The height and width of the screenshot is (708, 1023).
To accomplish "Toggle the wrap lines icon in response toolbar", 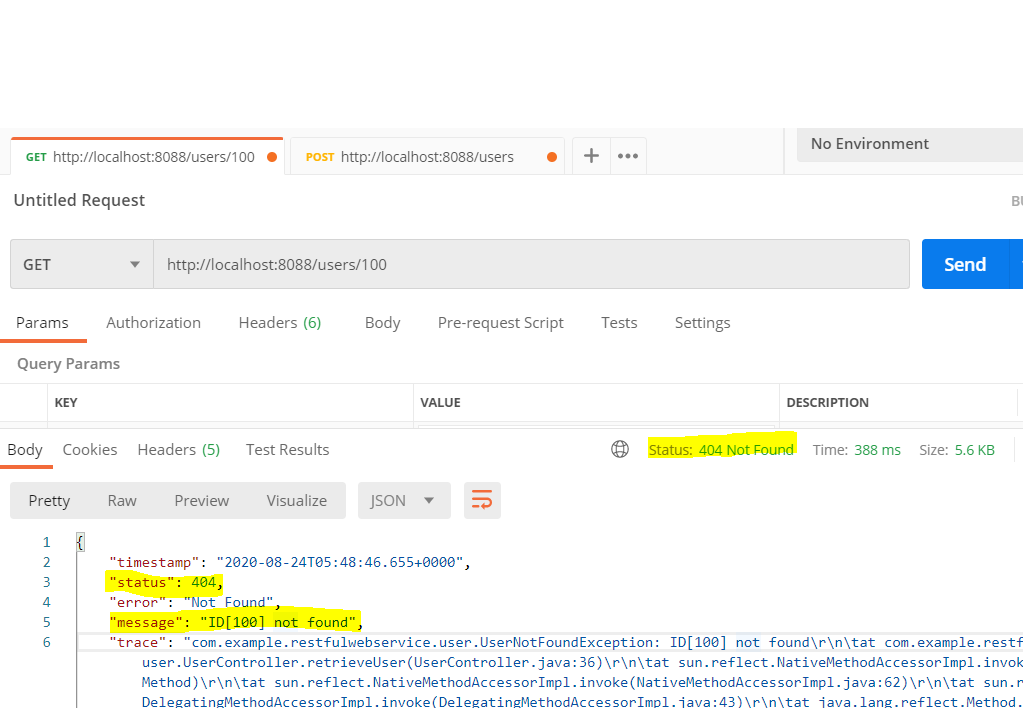I will point(482,500).
